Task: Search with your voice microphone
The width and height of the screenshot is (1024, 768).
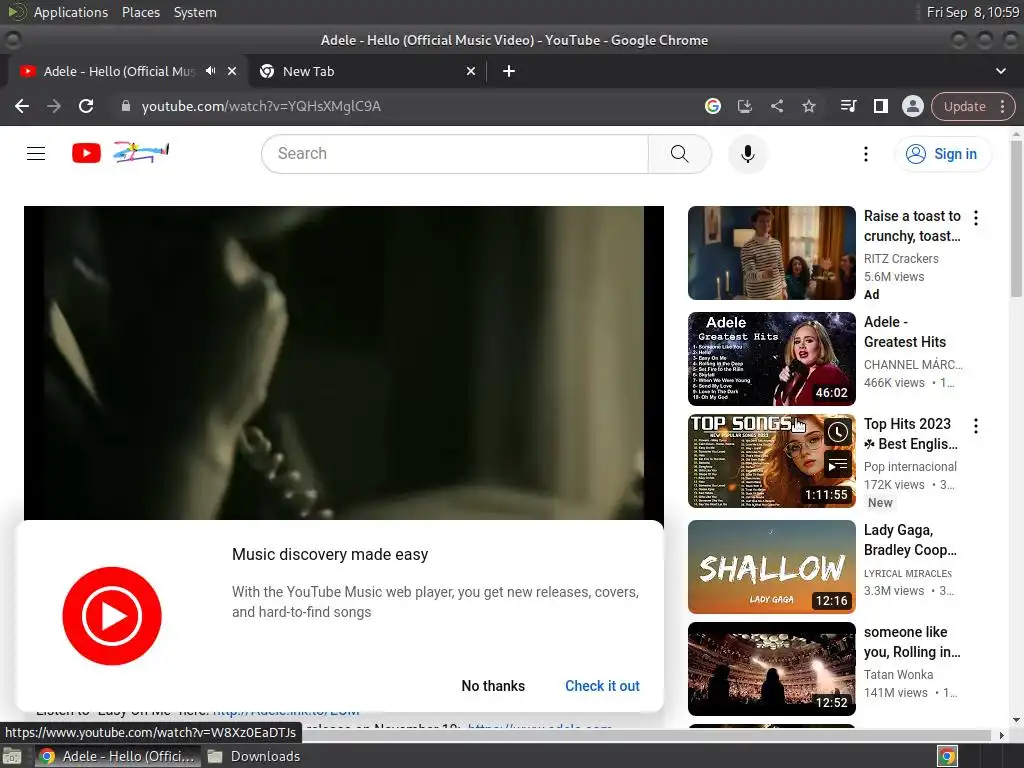Action: 748,153
